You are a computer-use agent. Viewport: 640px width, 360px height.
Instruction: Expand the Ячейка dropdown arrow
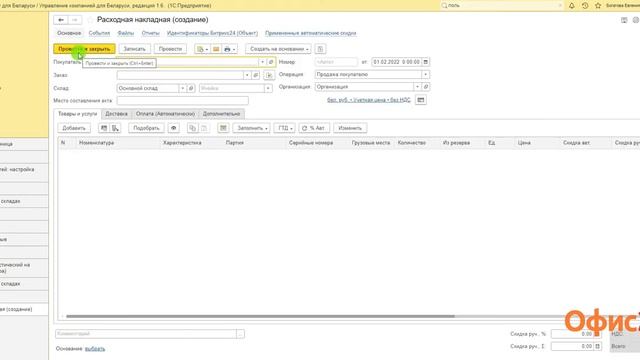[268, 88]
